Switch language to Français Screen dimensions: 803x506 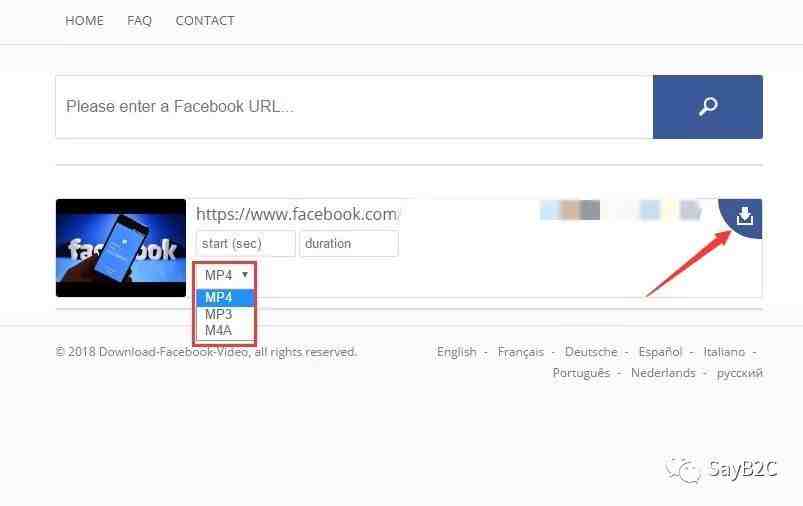tap(520, 352)
